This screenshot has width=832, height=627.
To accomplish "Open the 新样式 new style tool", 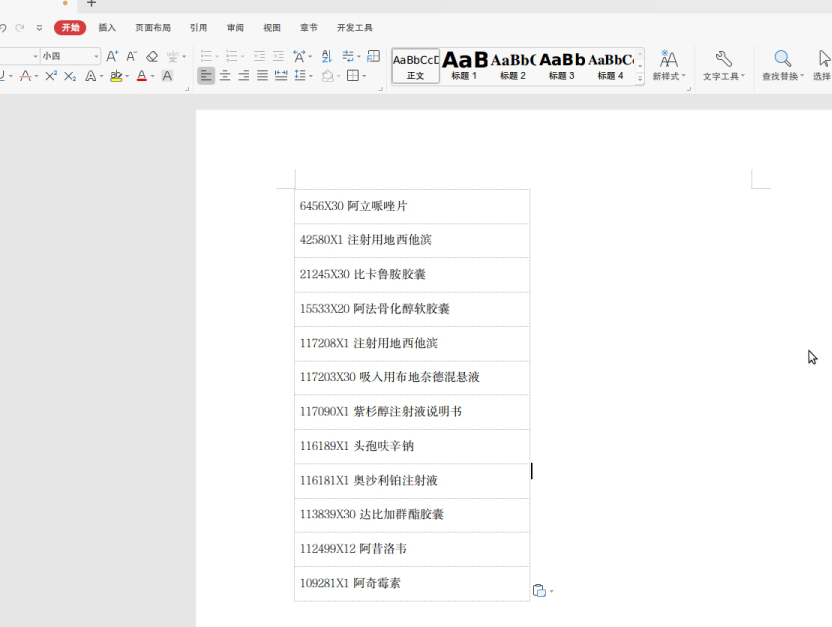I will click(x=669, y=65).
